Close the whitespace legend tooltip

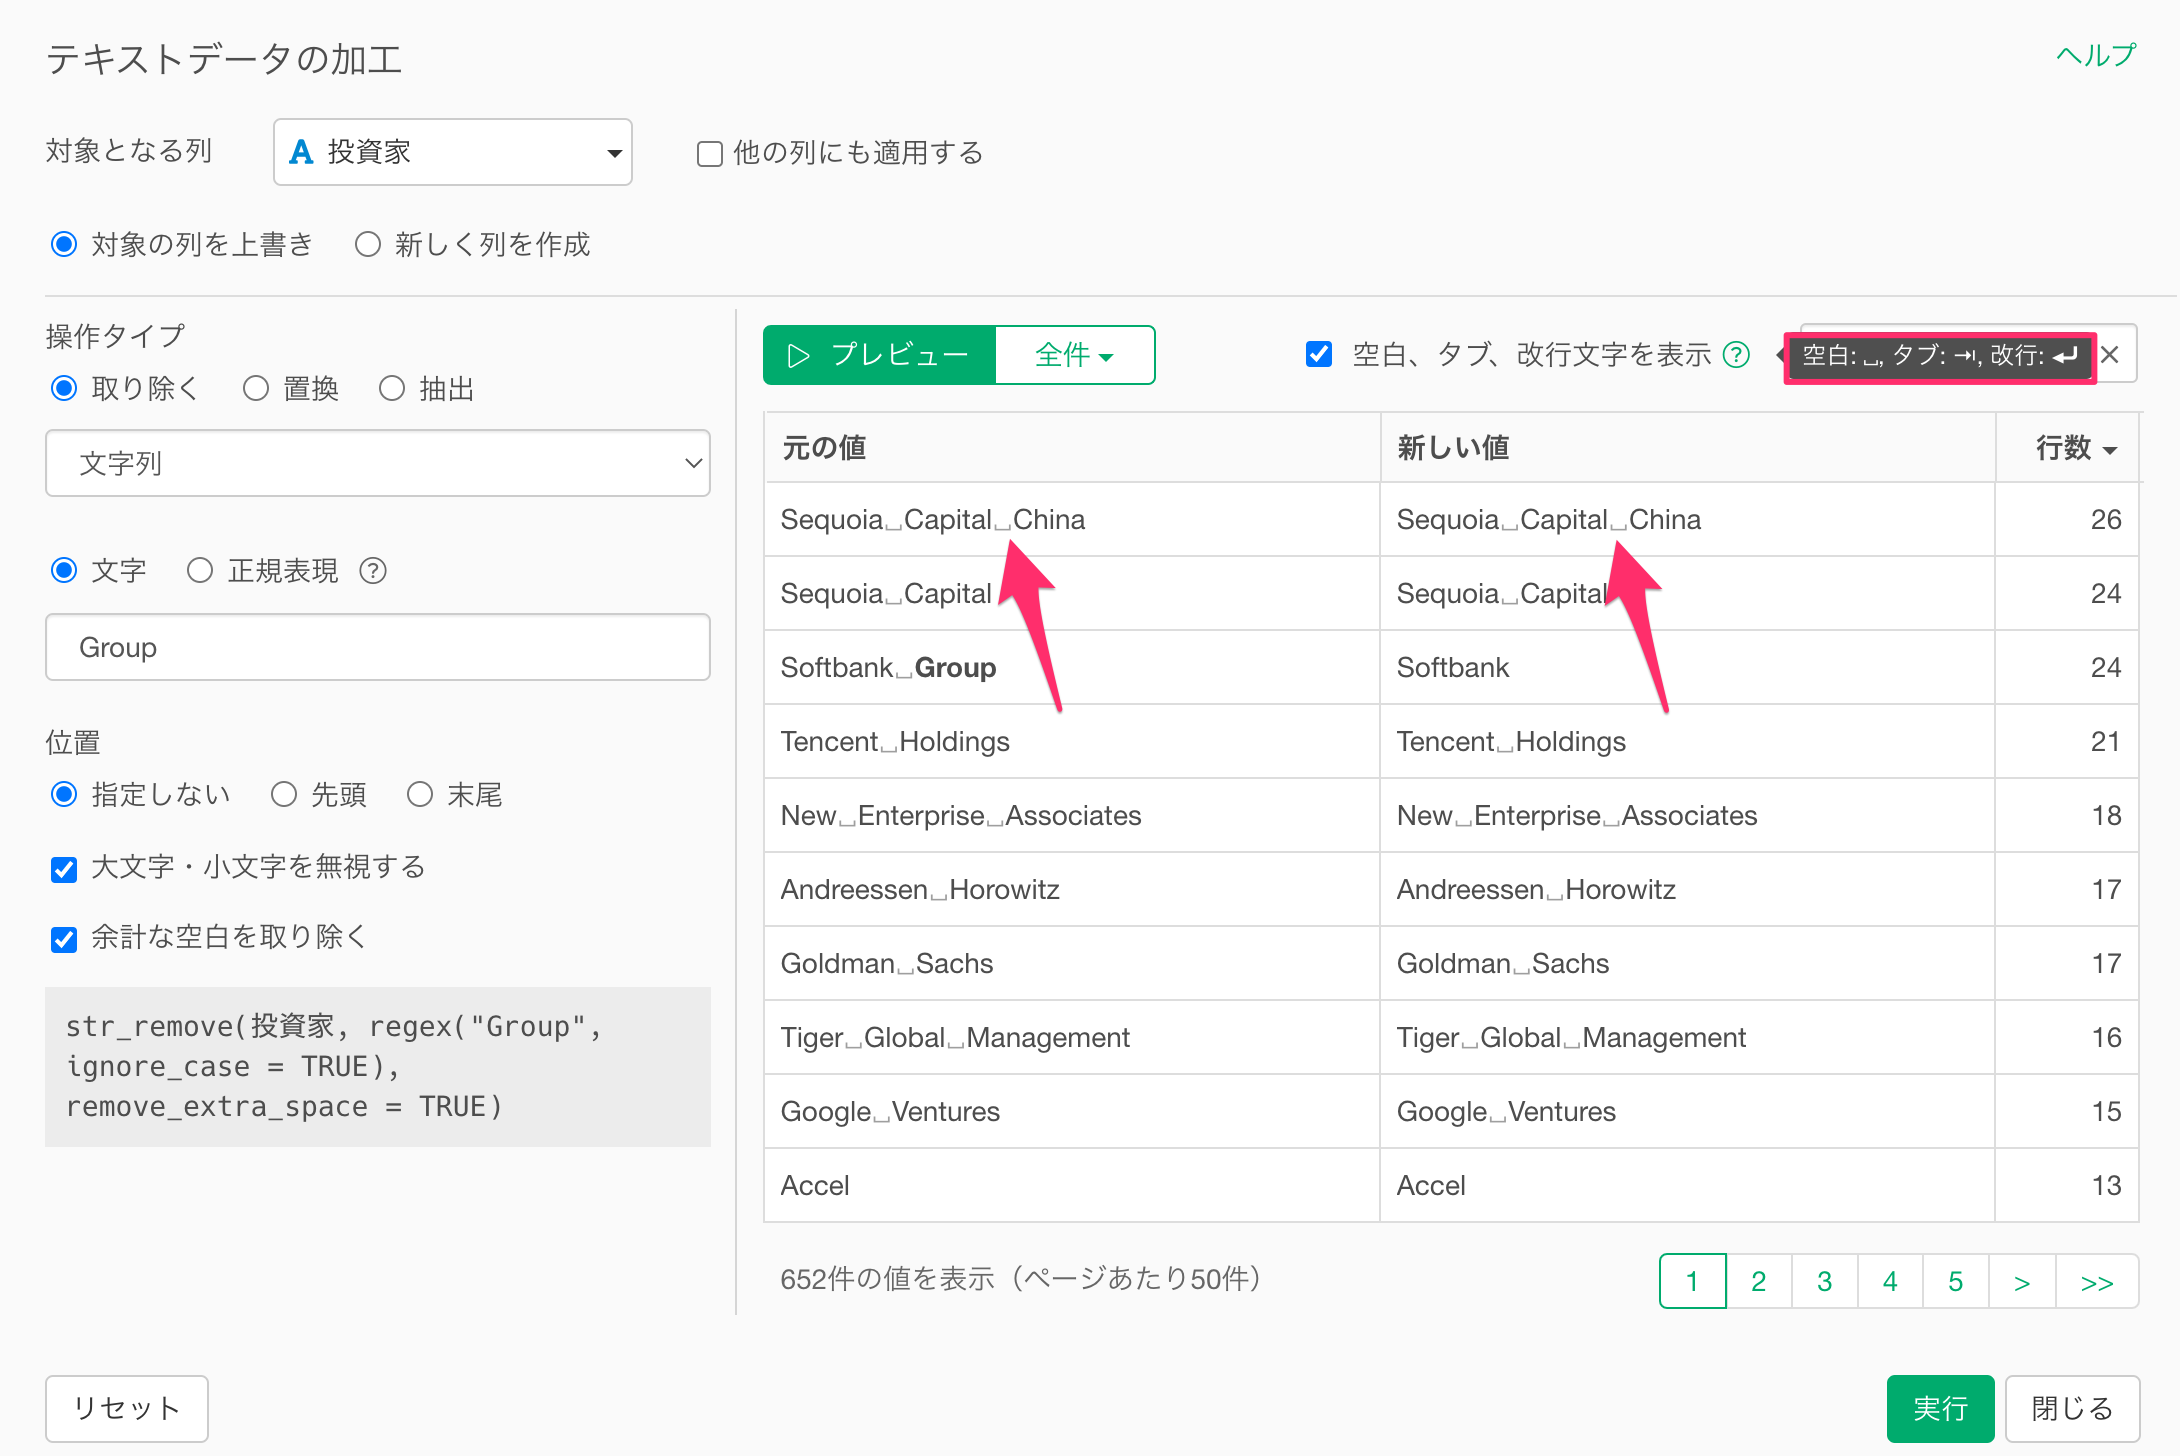[x=2110, y=354]
